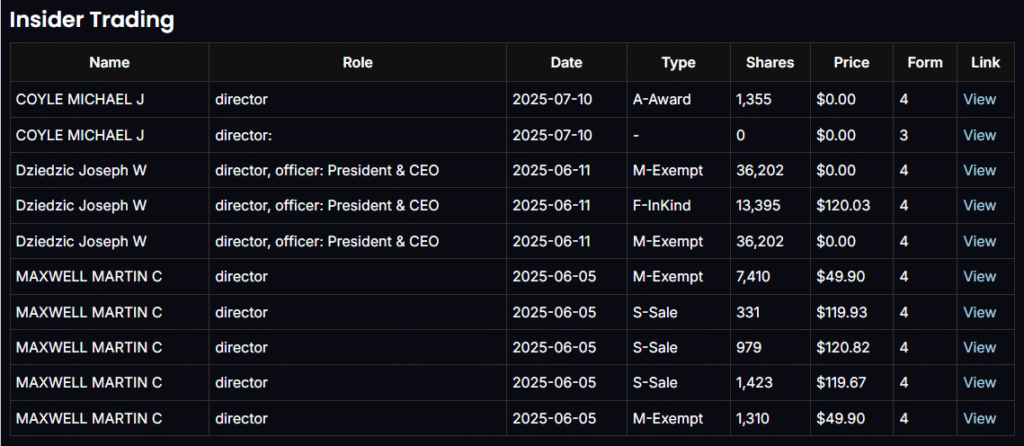The width and height of the screenshot is (1024, 446).
Task: Select the $120.82 price cell
Action: point(843,347)
